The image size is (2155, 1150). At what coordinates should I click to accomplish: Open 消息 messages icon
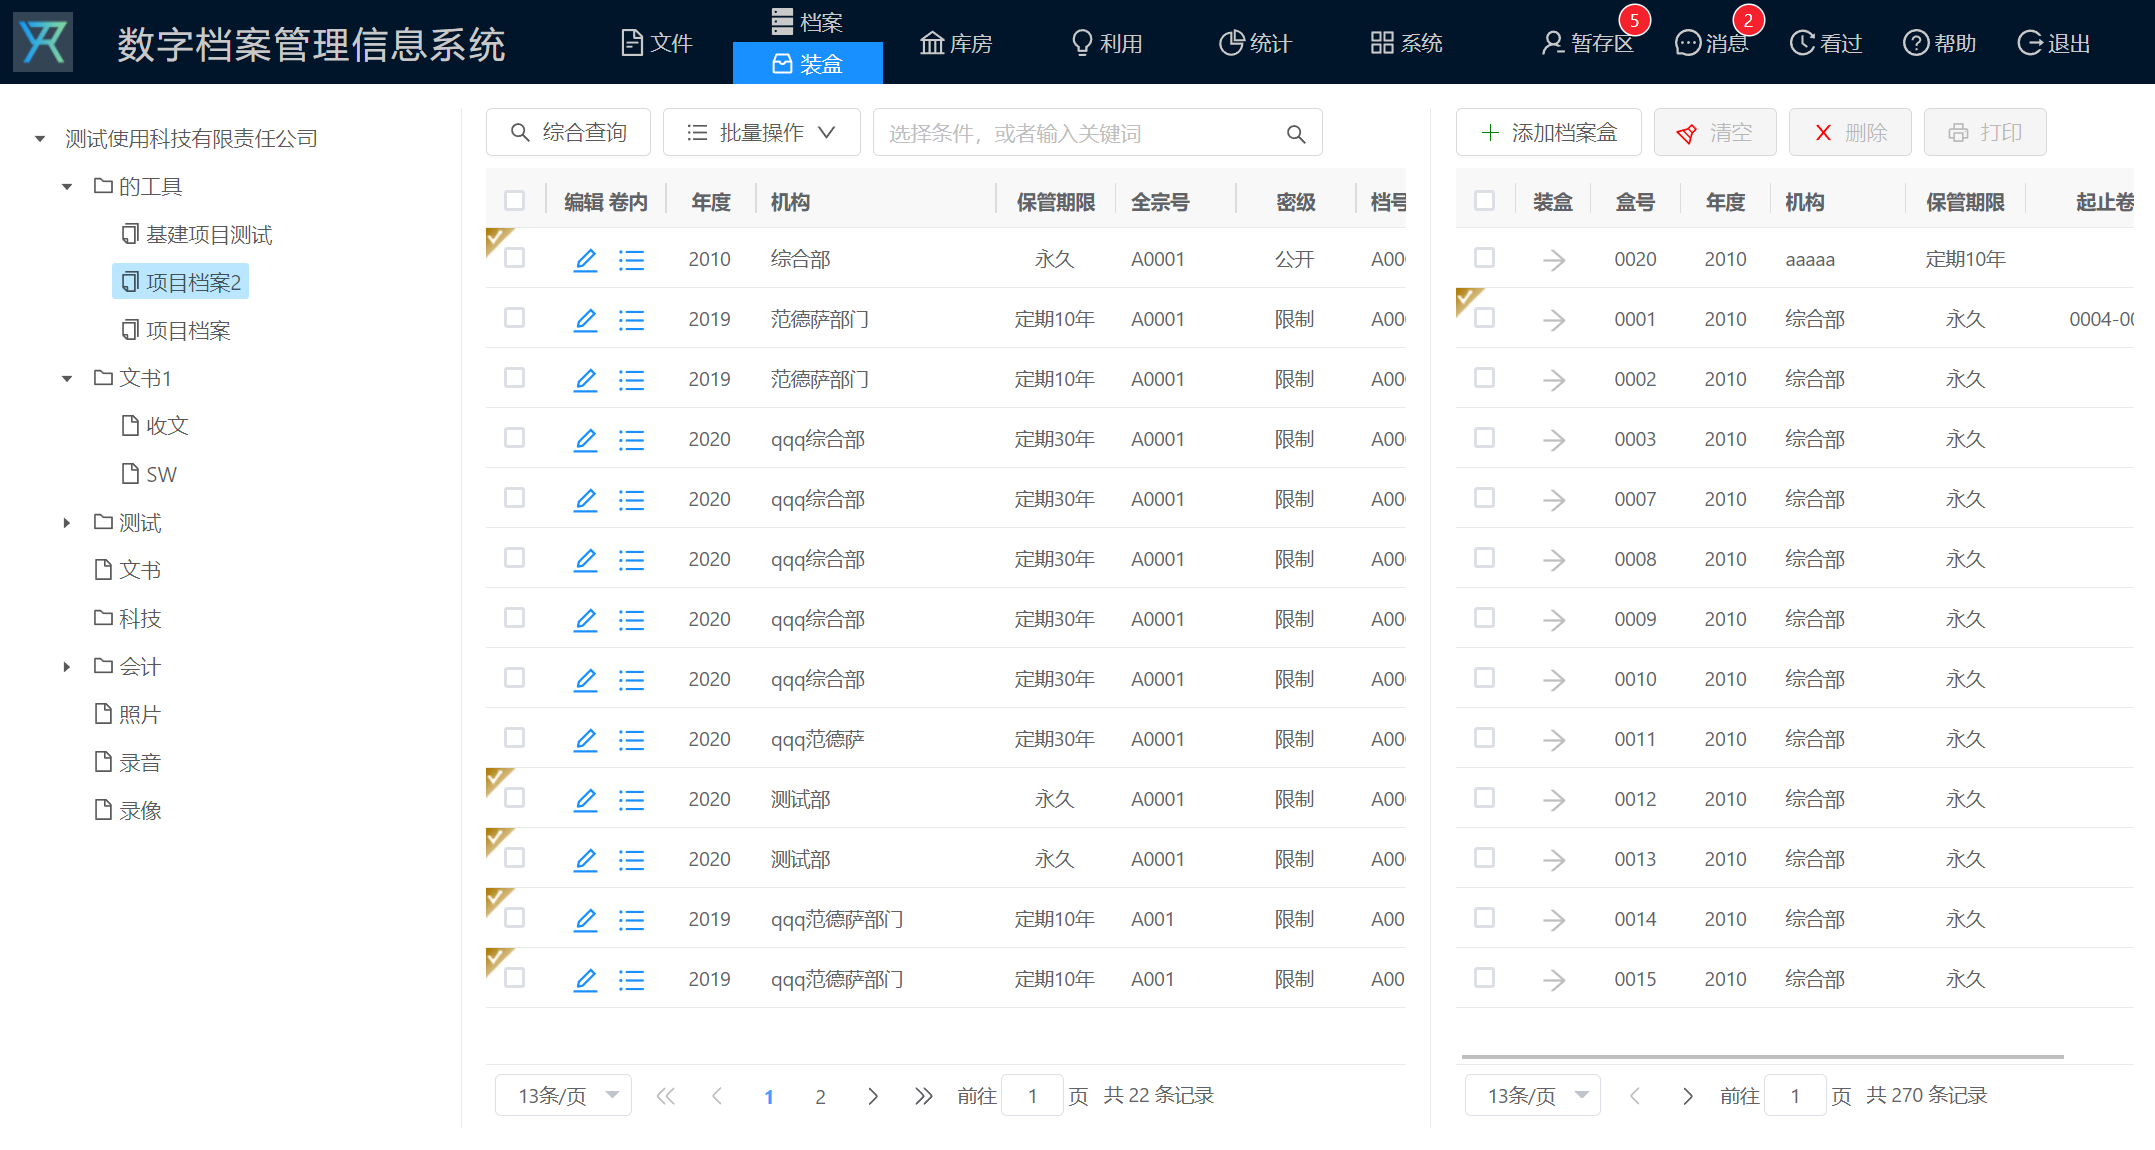point(1687,43)
